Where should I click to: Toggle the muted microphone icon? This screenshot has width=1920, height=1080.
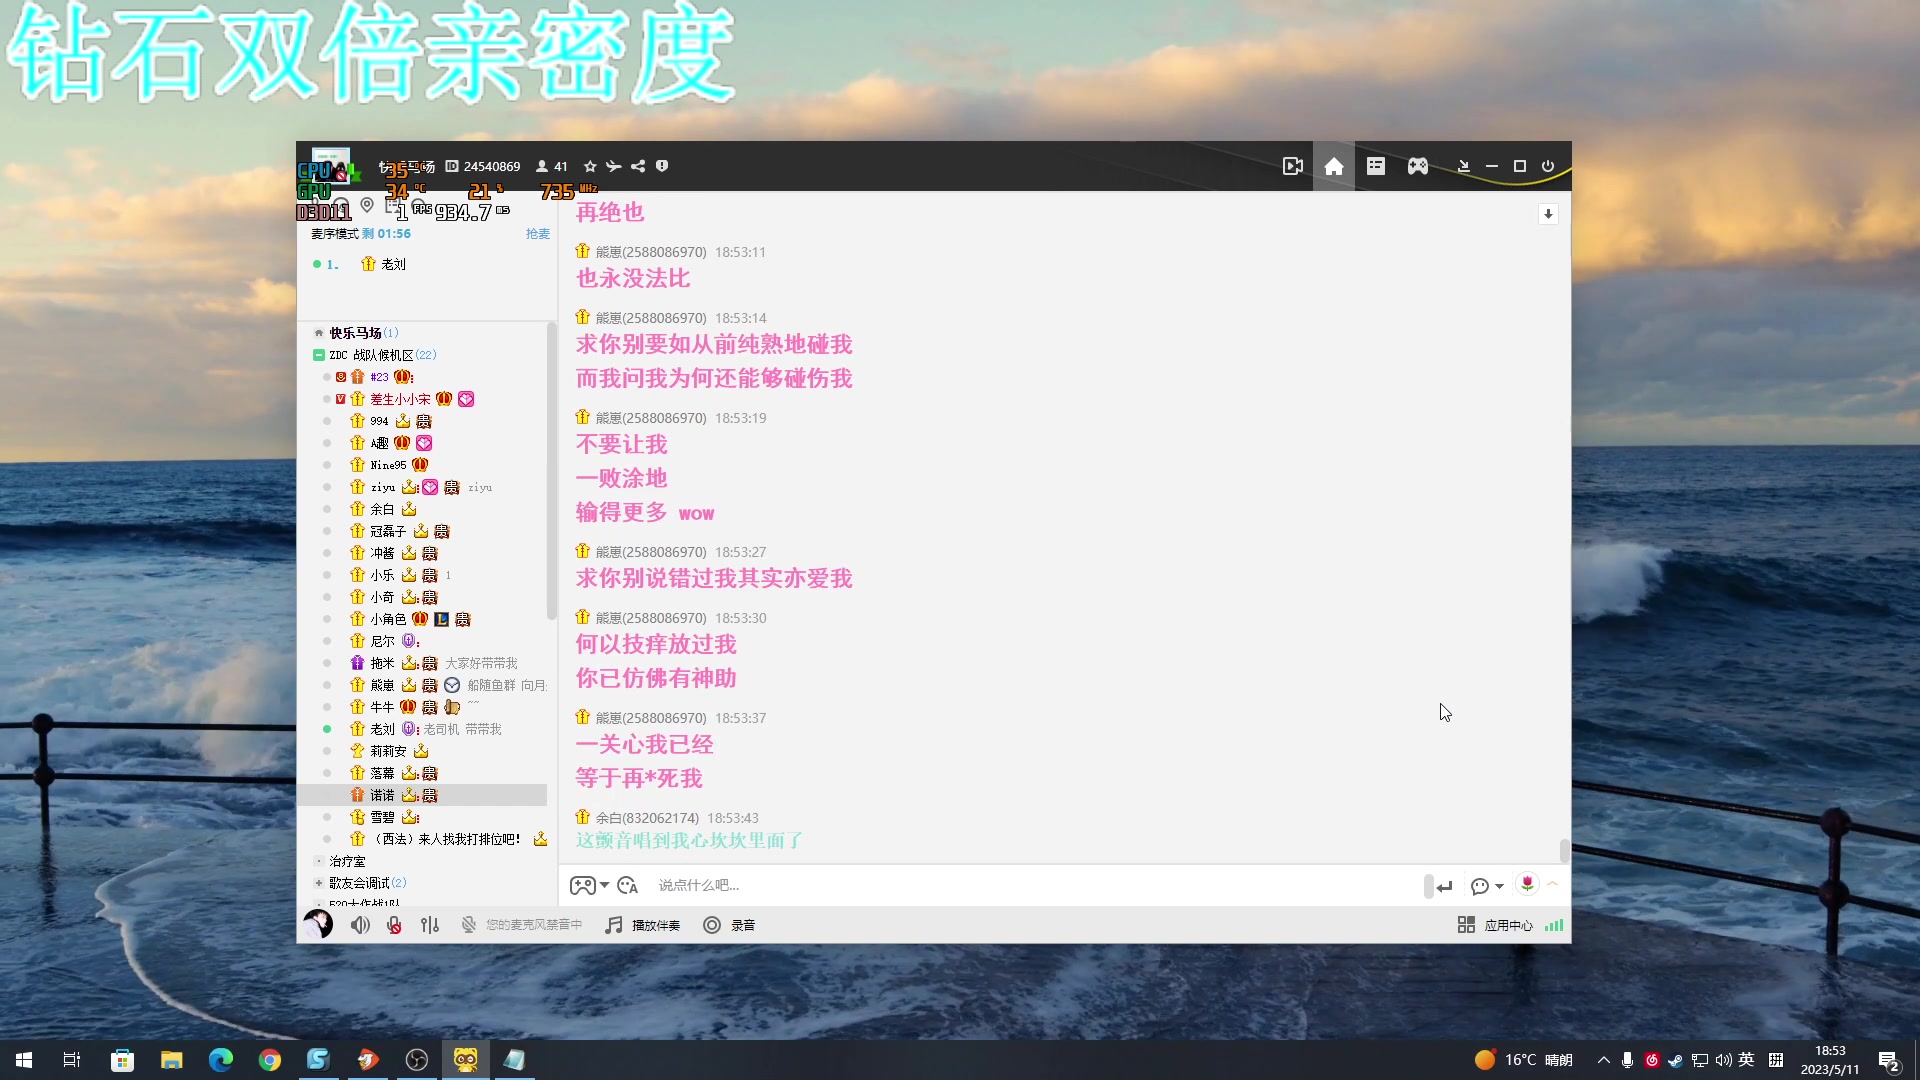(x=394, y=925)
